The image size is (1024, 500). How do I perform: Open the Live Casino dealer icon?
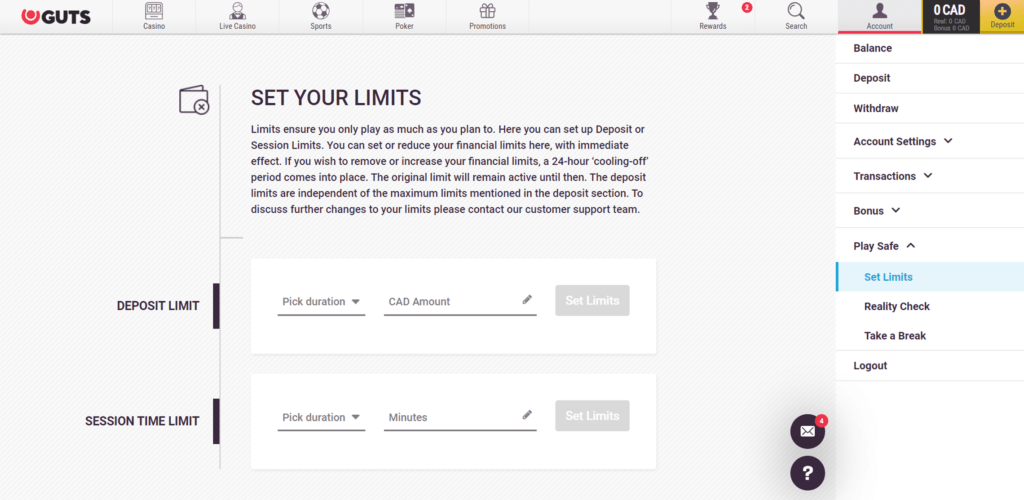click(x=237, y=12)
